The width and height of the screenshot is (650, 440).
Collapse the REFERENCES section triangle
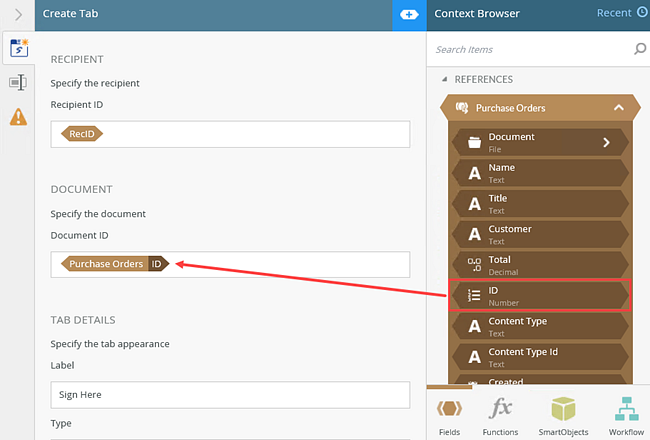445,80
